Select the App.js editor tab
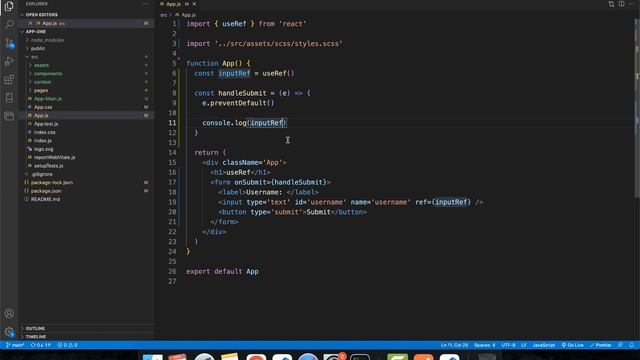Viewport: 640px width, 360px height. click(173, 4)
